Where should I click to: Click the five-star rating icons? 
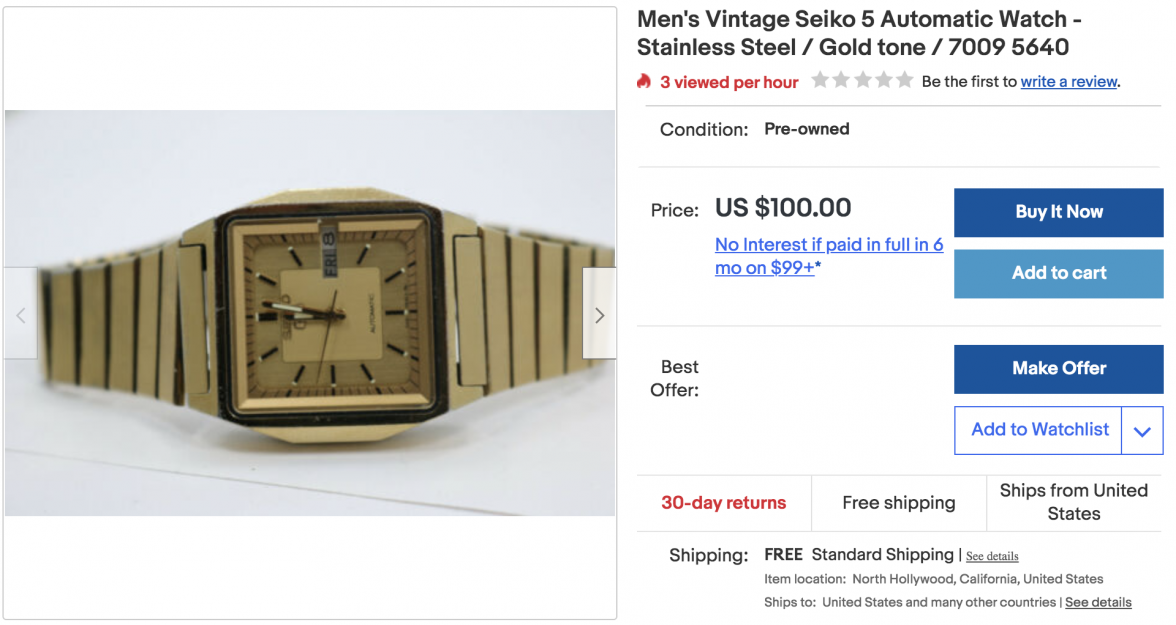[862, 80]
